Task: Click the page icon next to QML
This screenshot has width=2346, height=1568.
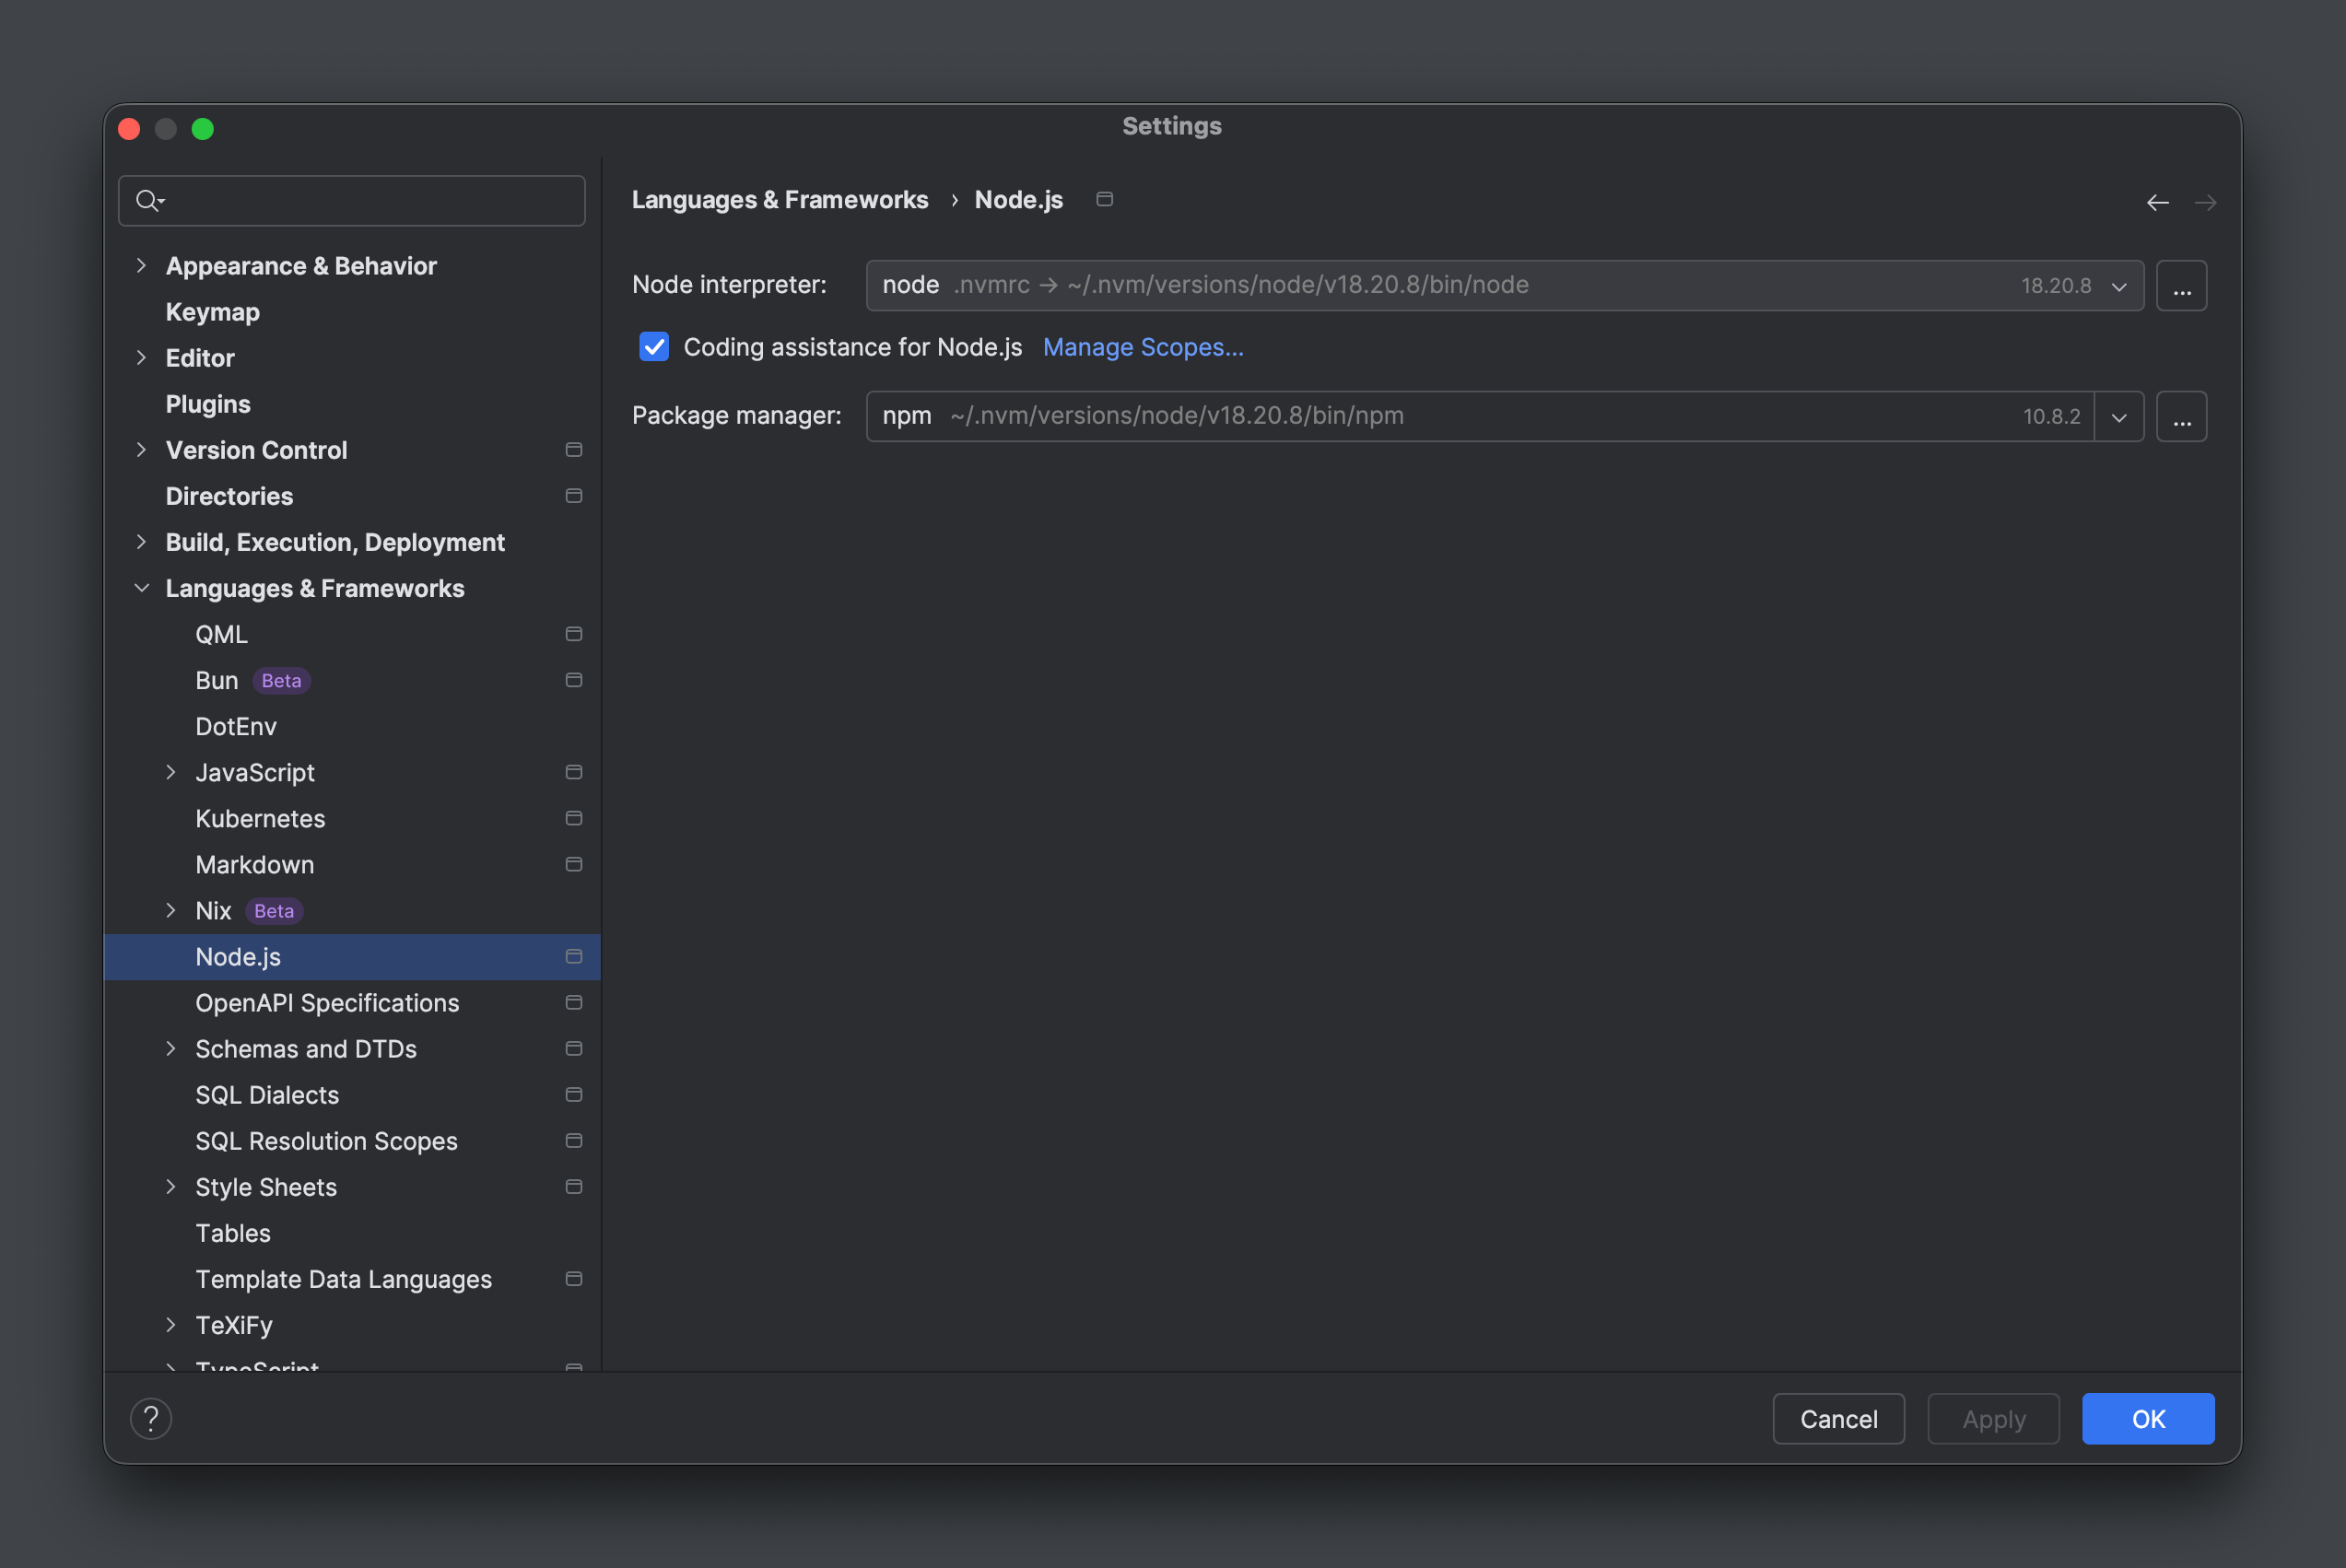Action: point(574,633)
